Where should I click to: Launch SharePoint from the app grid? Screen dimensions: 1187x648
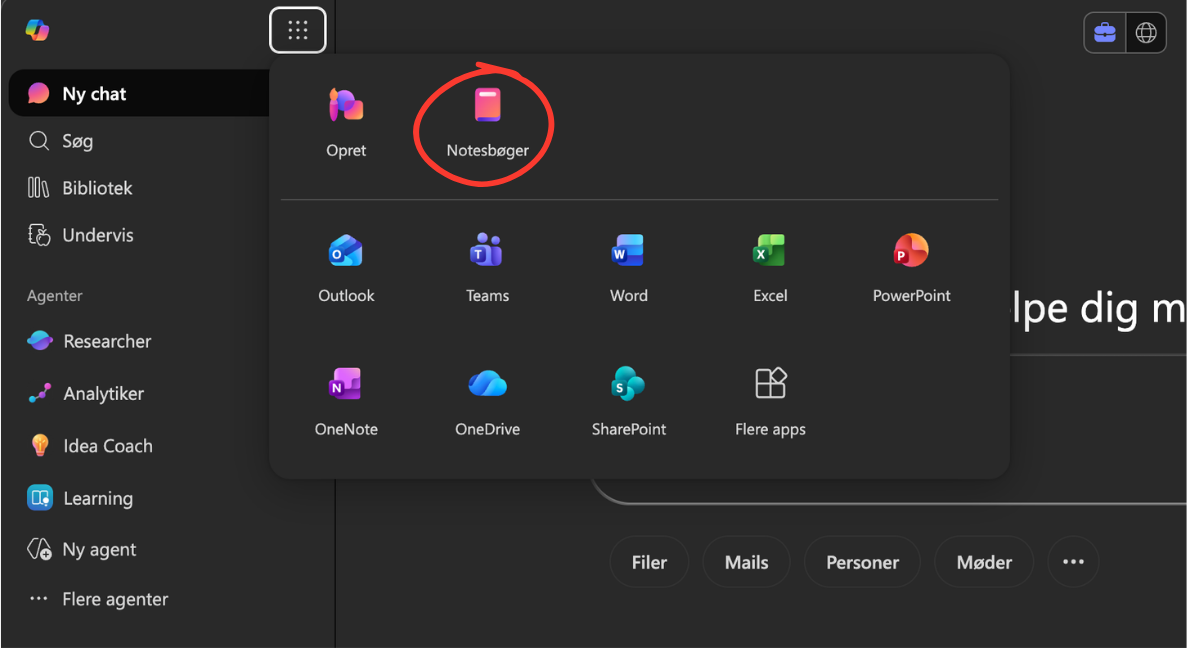628,401
